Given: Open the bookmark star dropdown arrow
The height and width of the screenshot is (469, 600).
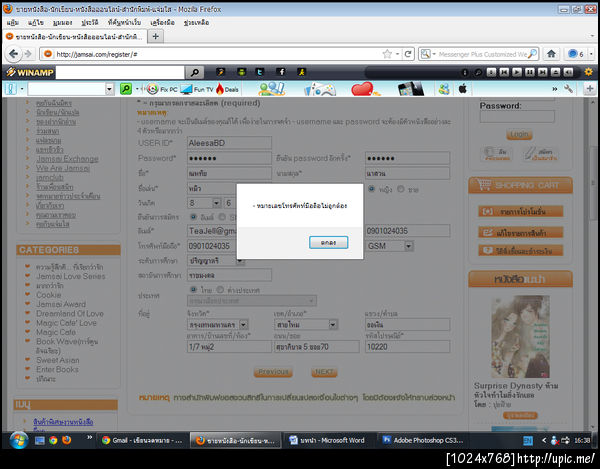Looking at the screenshot, I should (x=398, y=54).
